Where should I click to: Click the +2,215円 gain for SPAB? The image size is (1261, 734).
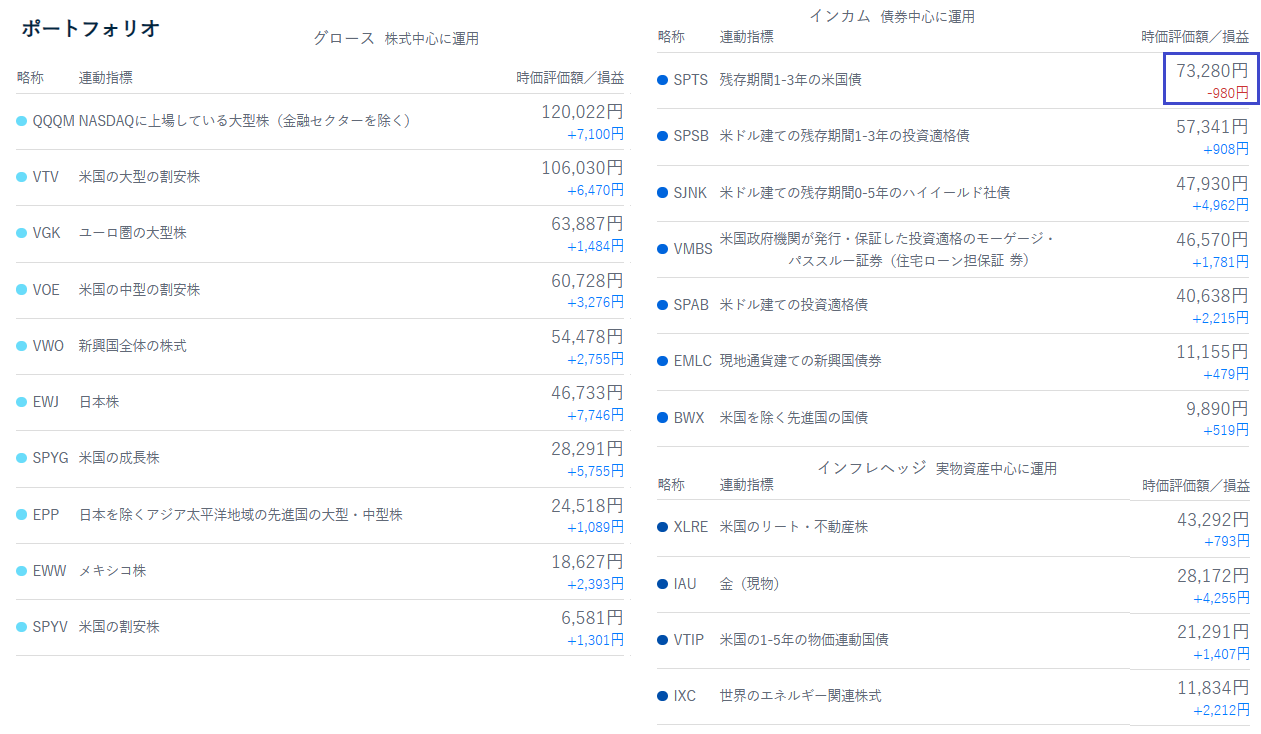1220,317
